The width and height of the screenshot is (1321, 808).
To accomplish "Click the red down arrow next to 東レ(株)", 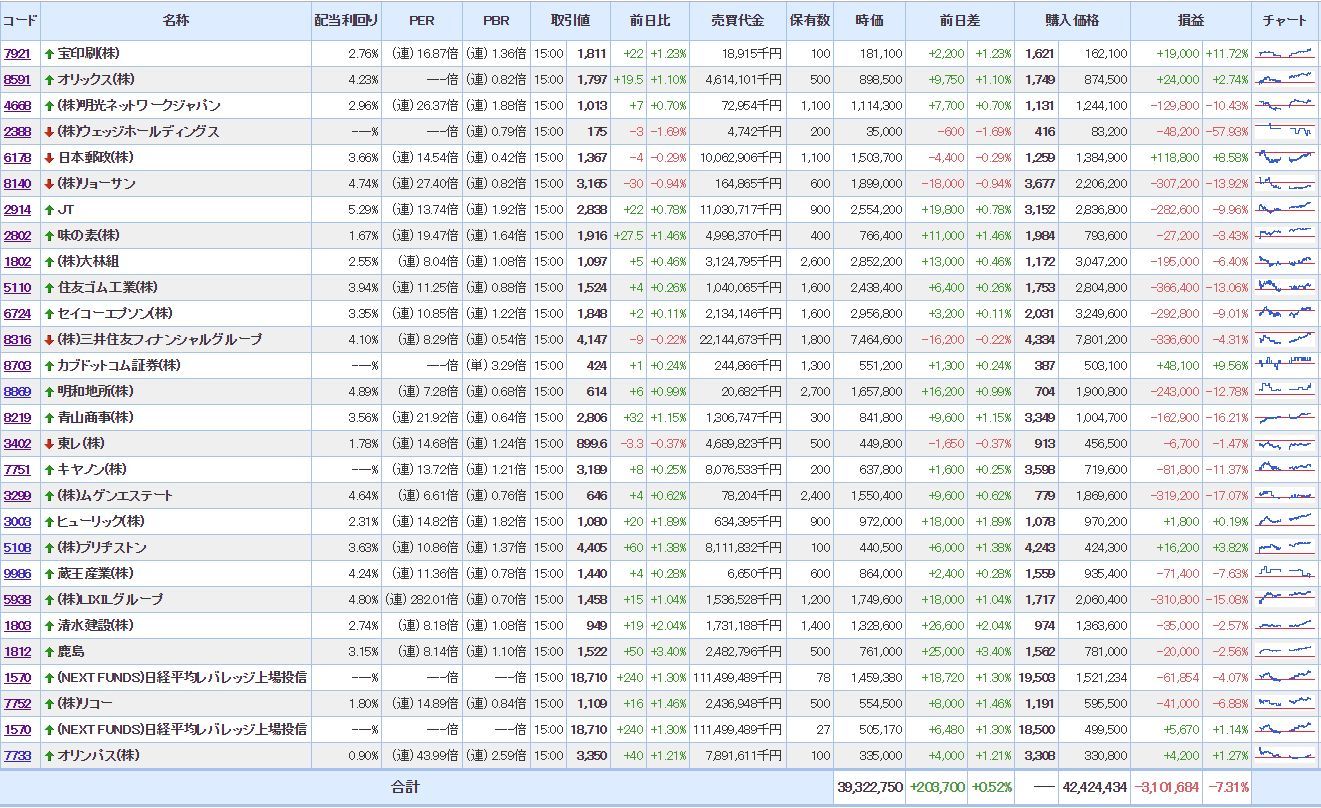I will click(x=49, y=444).
